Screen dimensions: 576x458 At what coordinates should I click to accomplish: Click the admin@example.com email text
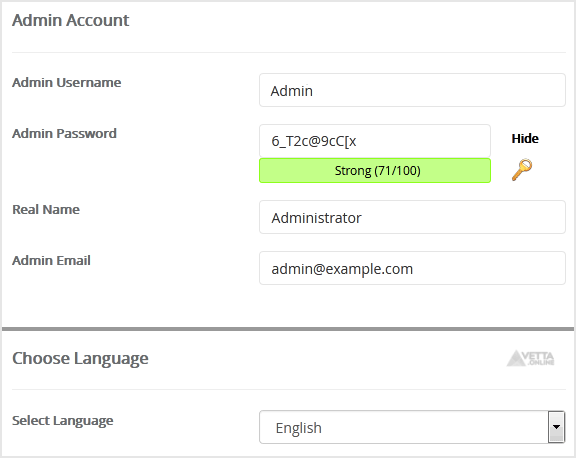pos(342,269)
